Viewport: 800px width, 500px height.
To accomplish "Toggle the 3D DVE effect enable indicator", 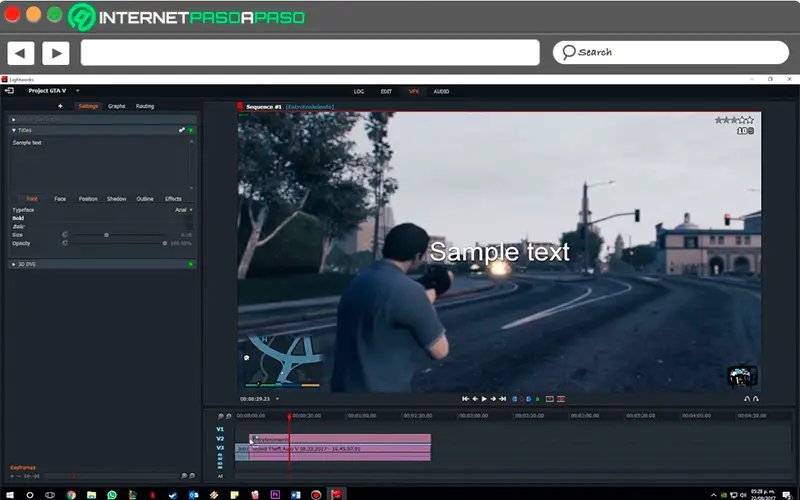I will 190,264.
